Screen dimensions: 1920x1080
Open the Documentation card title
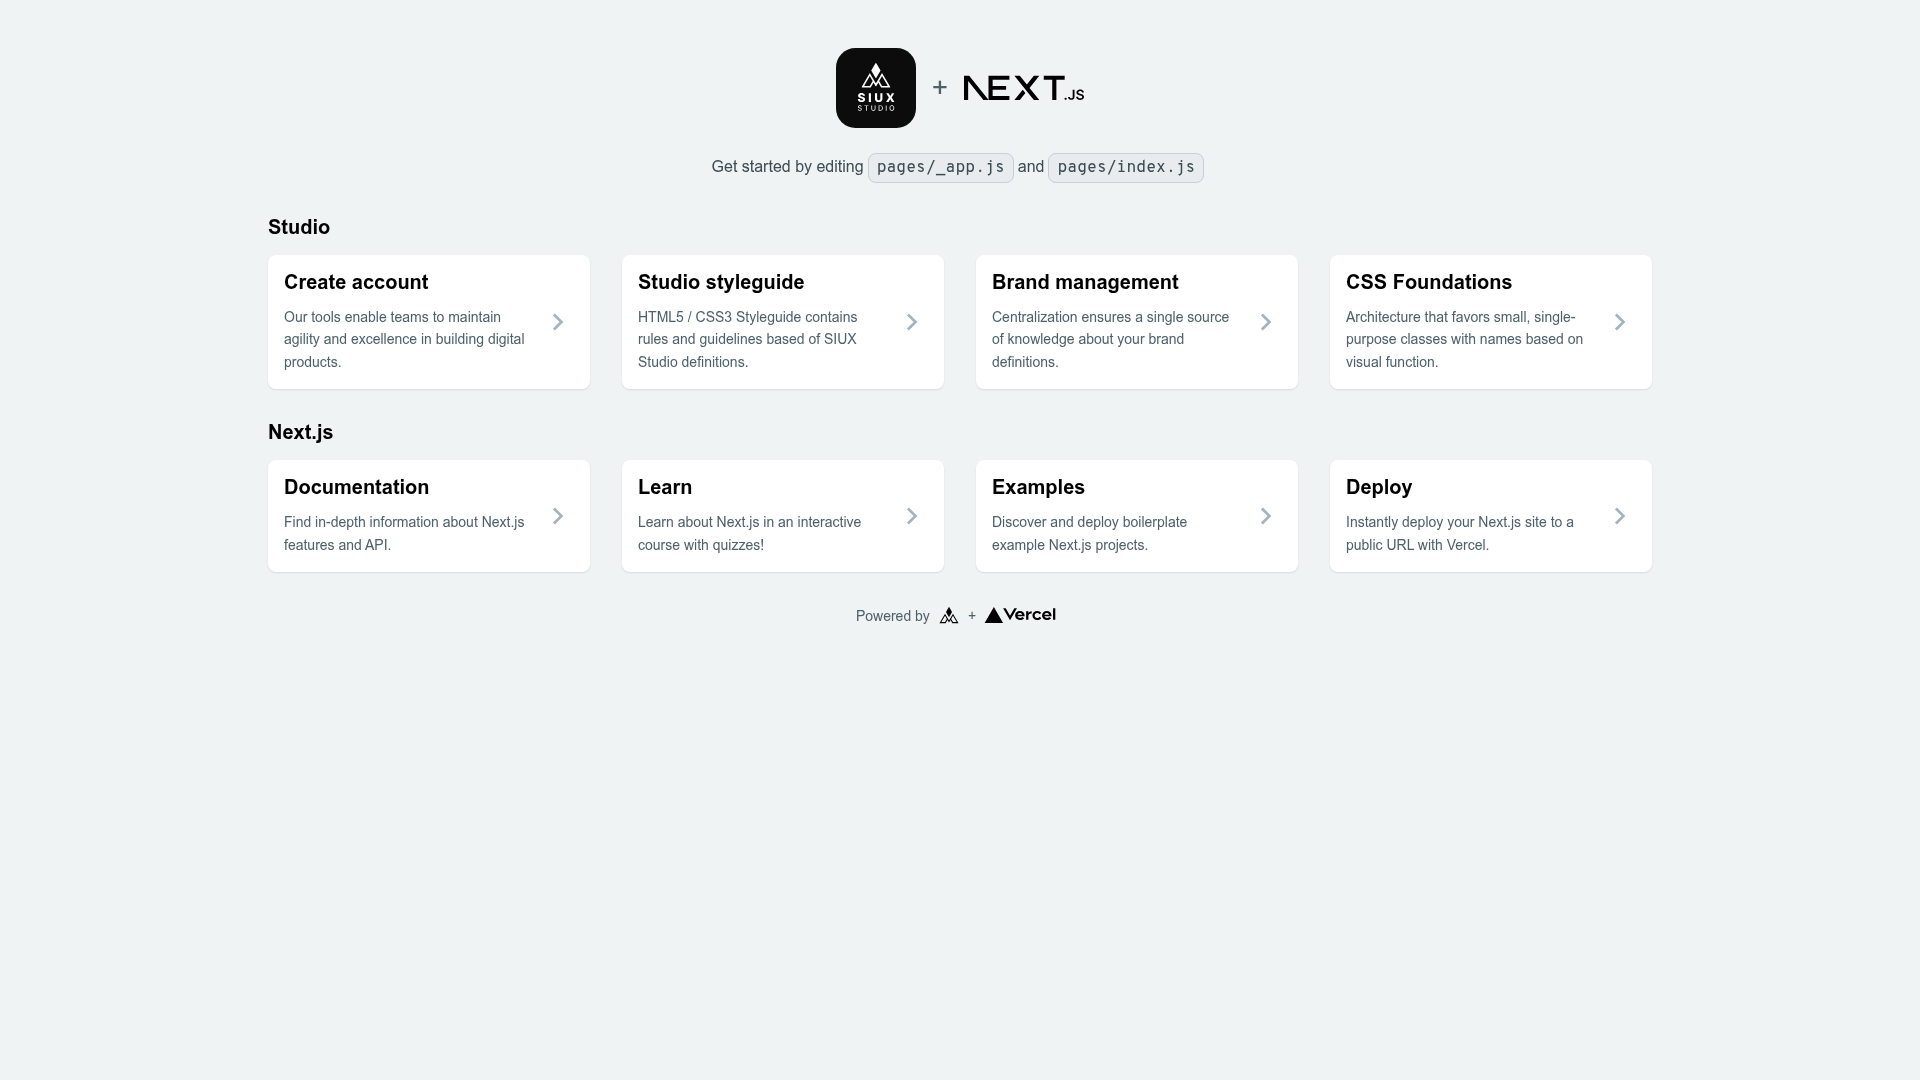coord(356,487)
